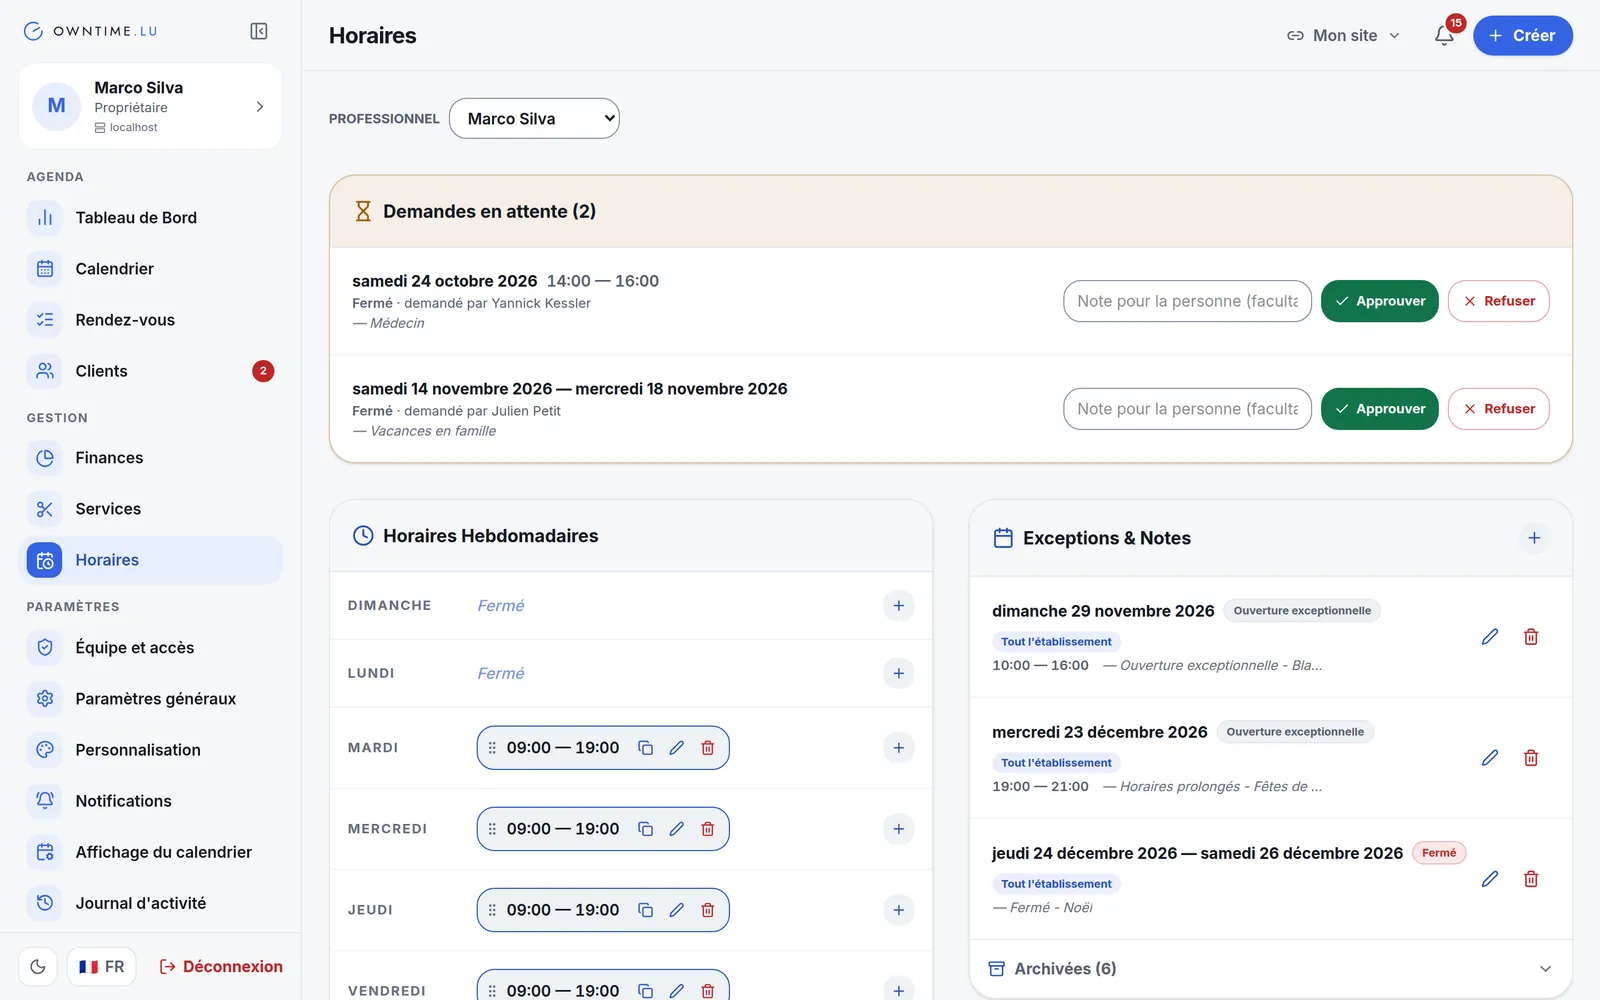Image resolution: width=1600 pixels, height=1000 pixels.
Task: Open the Mon site dropdown
Action: (x=1343, y=35)
